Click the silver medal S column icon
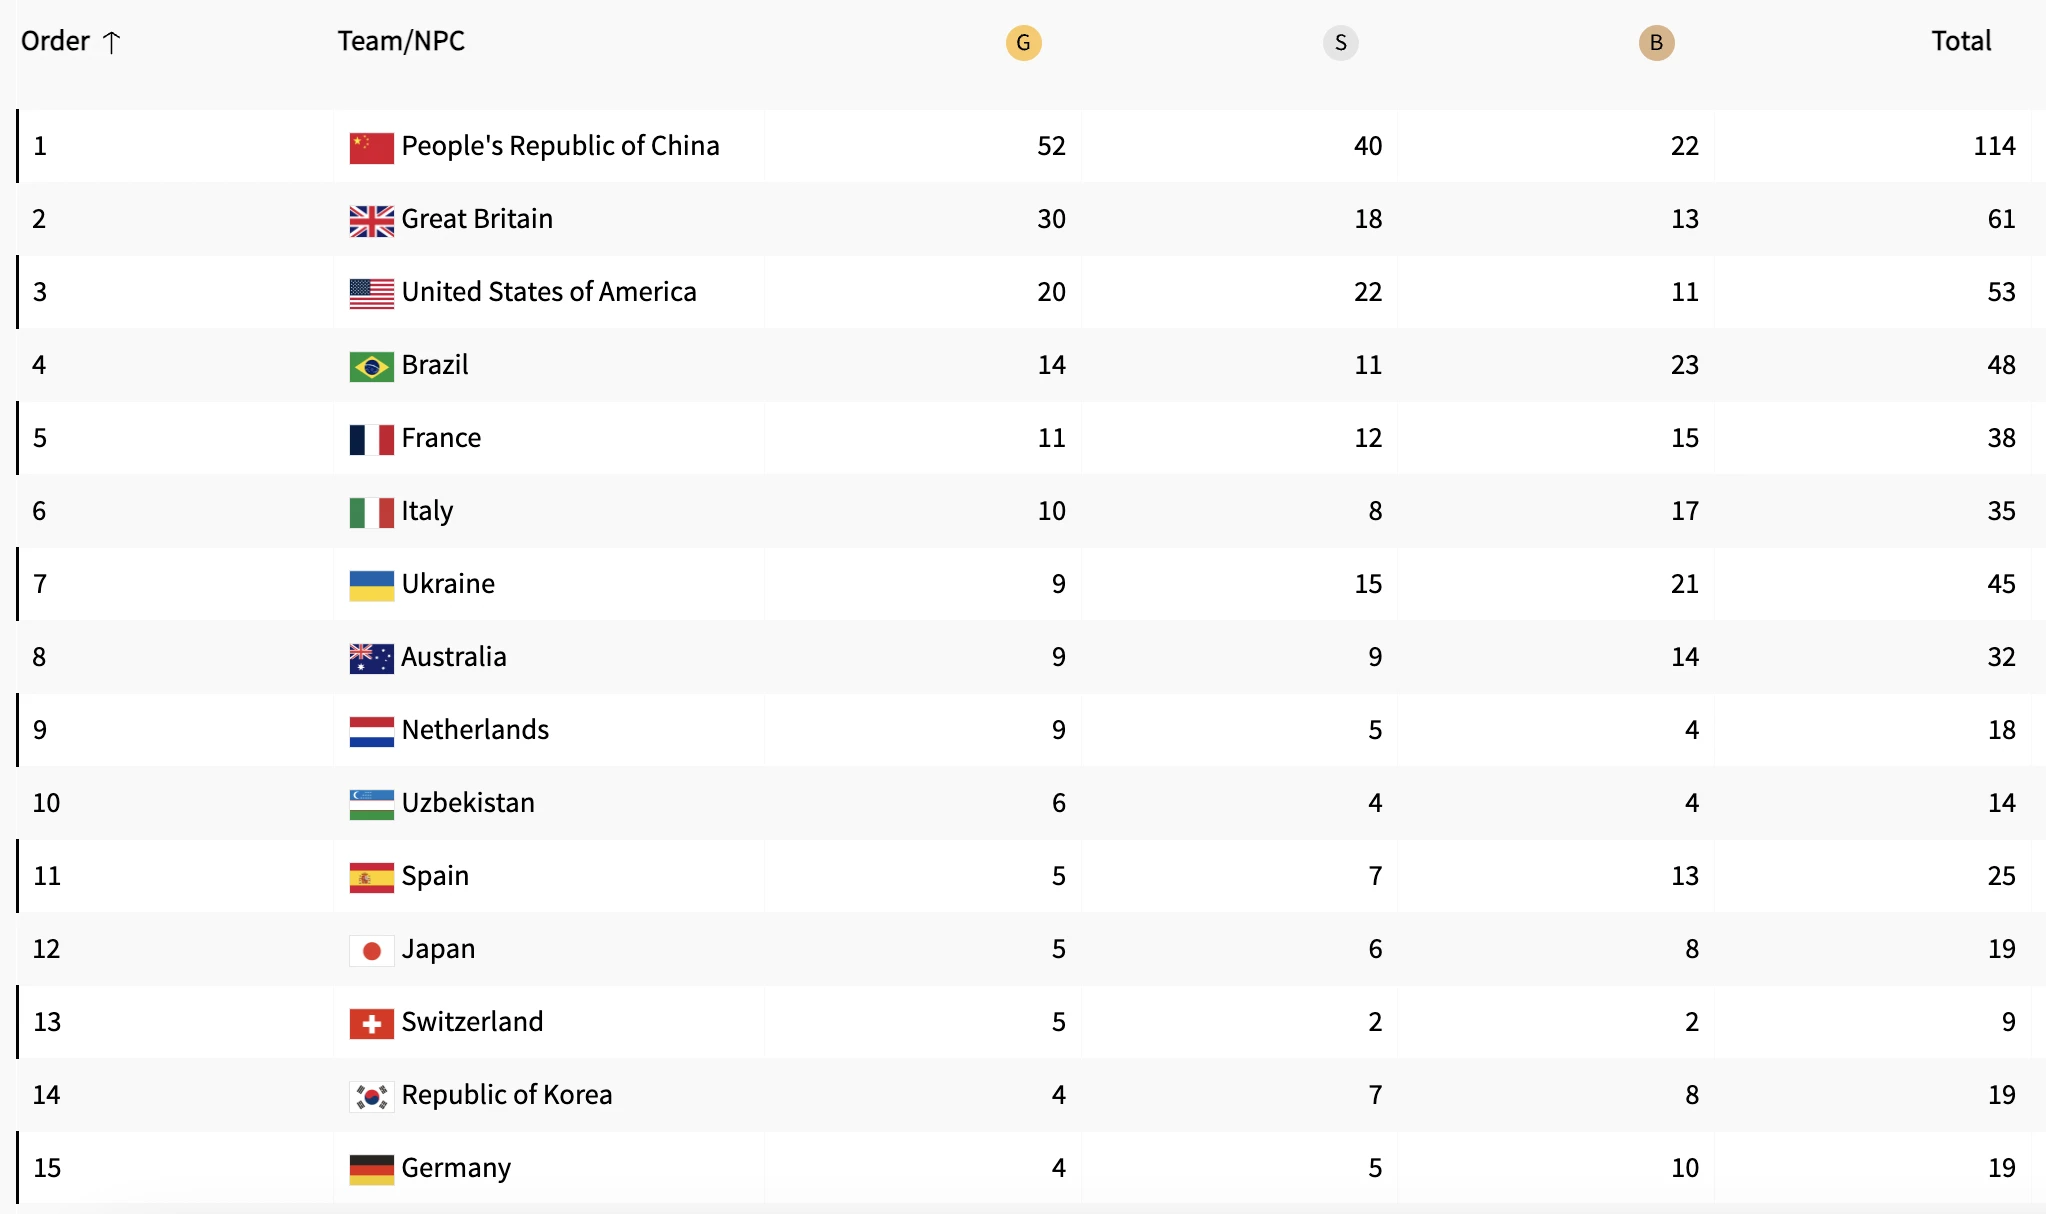 tap(1340, 43)
